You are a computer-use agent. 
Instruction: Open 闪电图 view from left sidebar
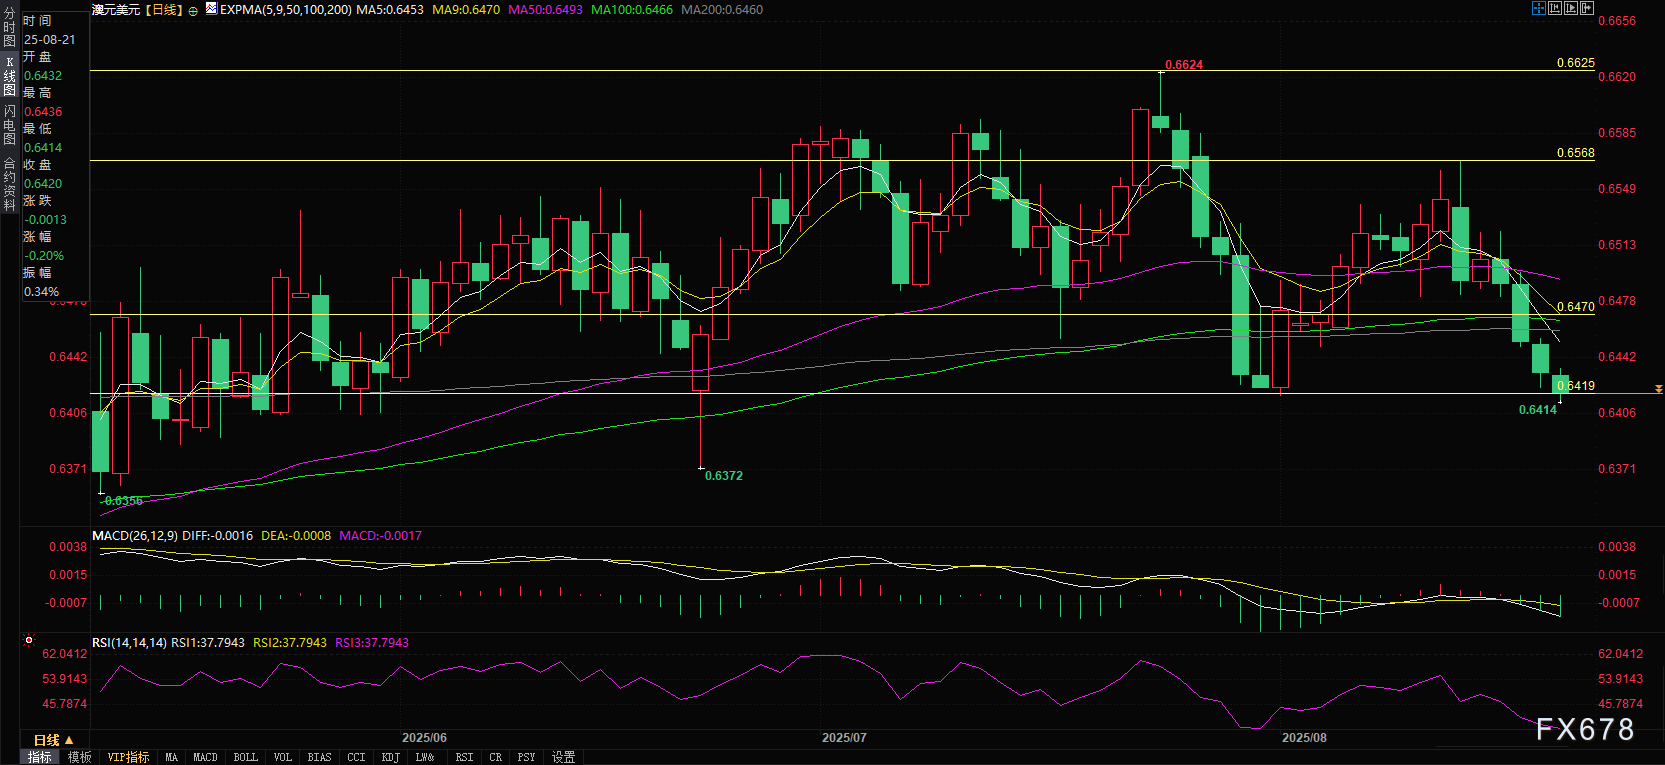coord(9,125)
